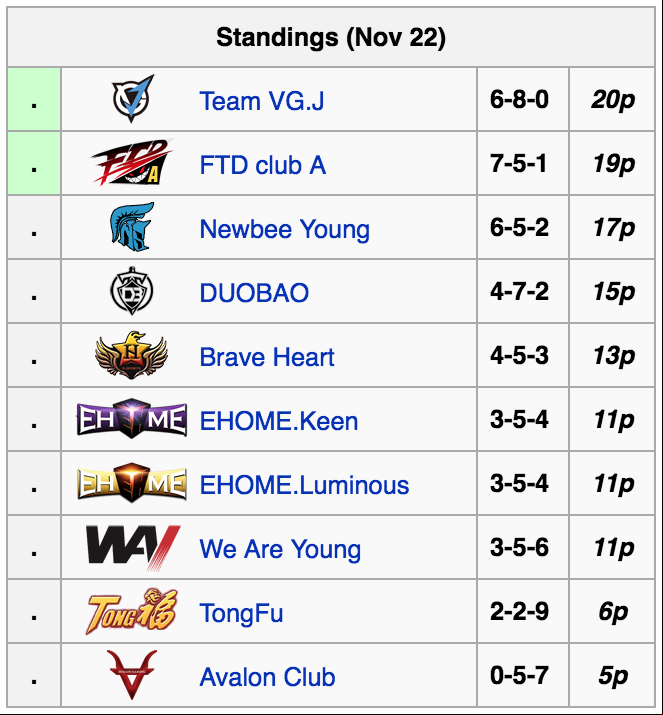Viewport: 663px width, 715px height.
Task: Follow the Newbee Young link
Action: pos(285,229)
